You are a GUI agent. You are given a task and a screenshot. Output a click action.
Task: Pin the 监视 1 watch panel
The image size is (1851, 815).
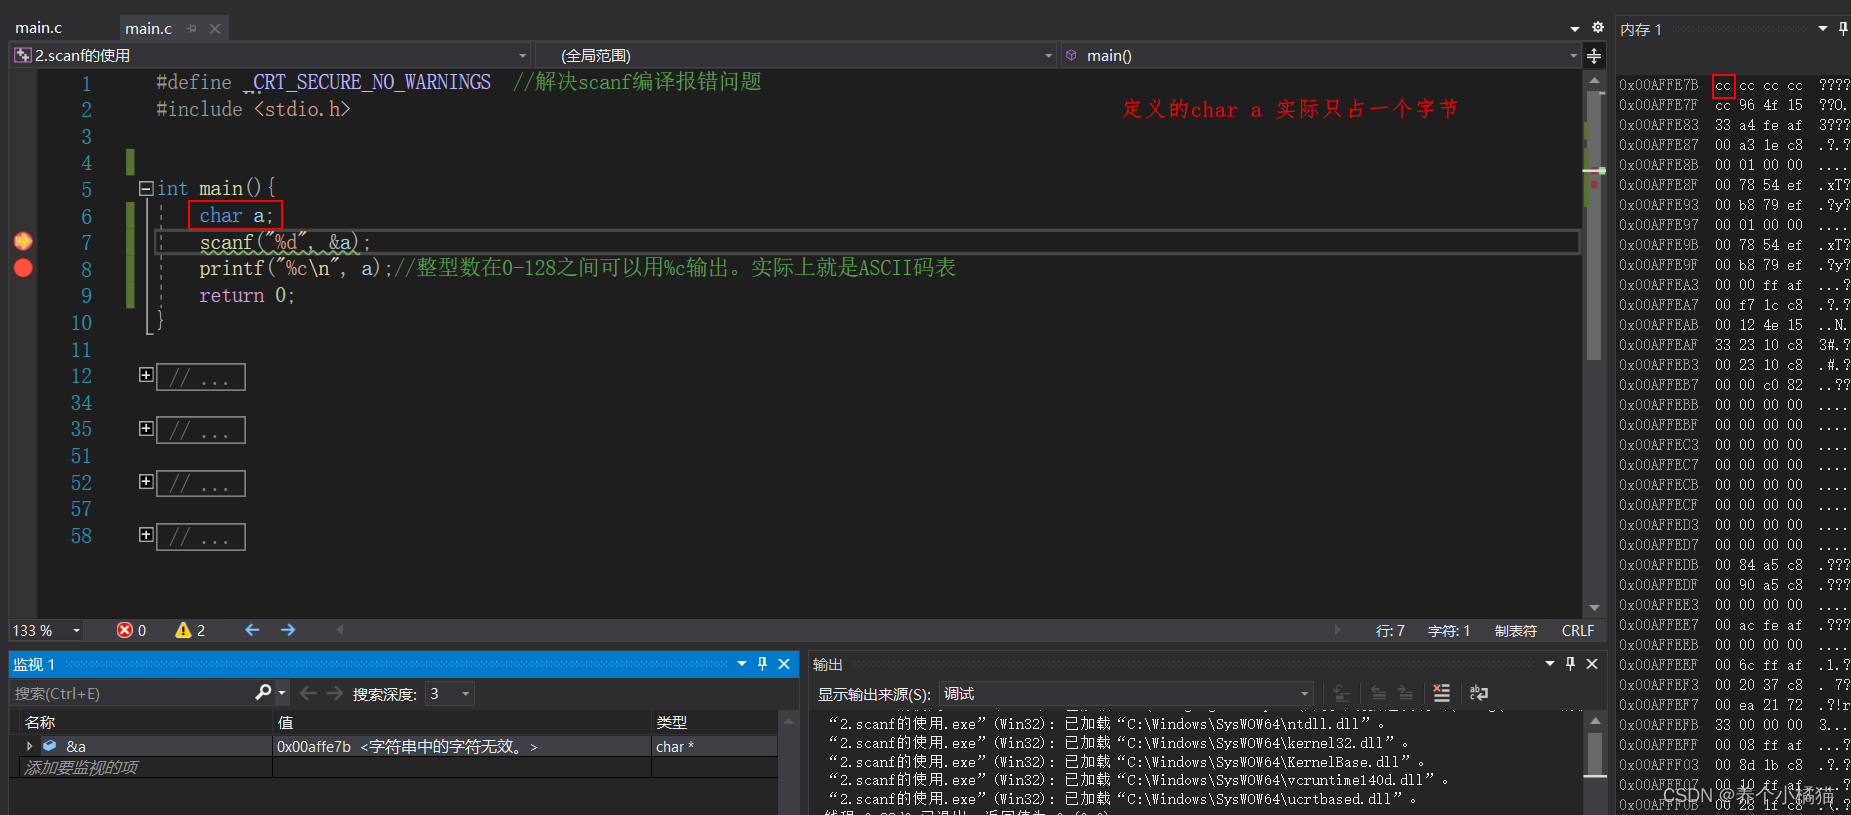click(763, 664)
